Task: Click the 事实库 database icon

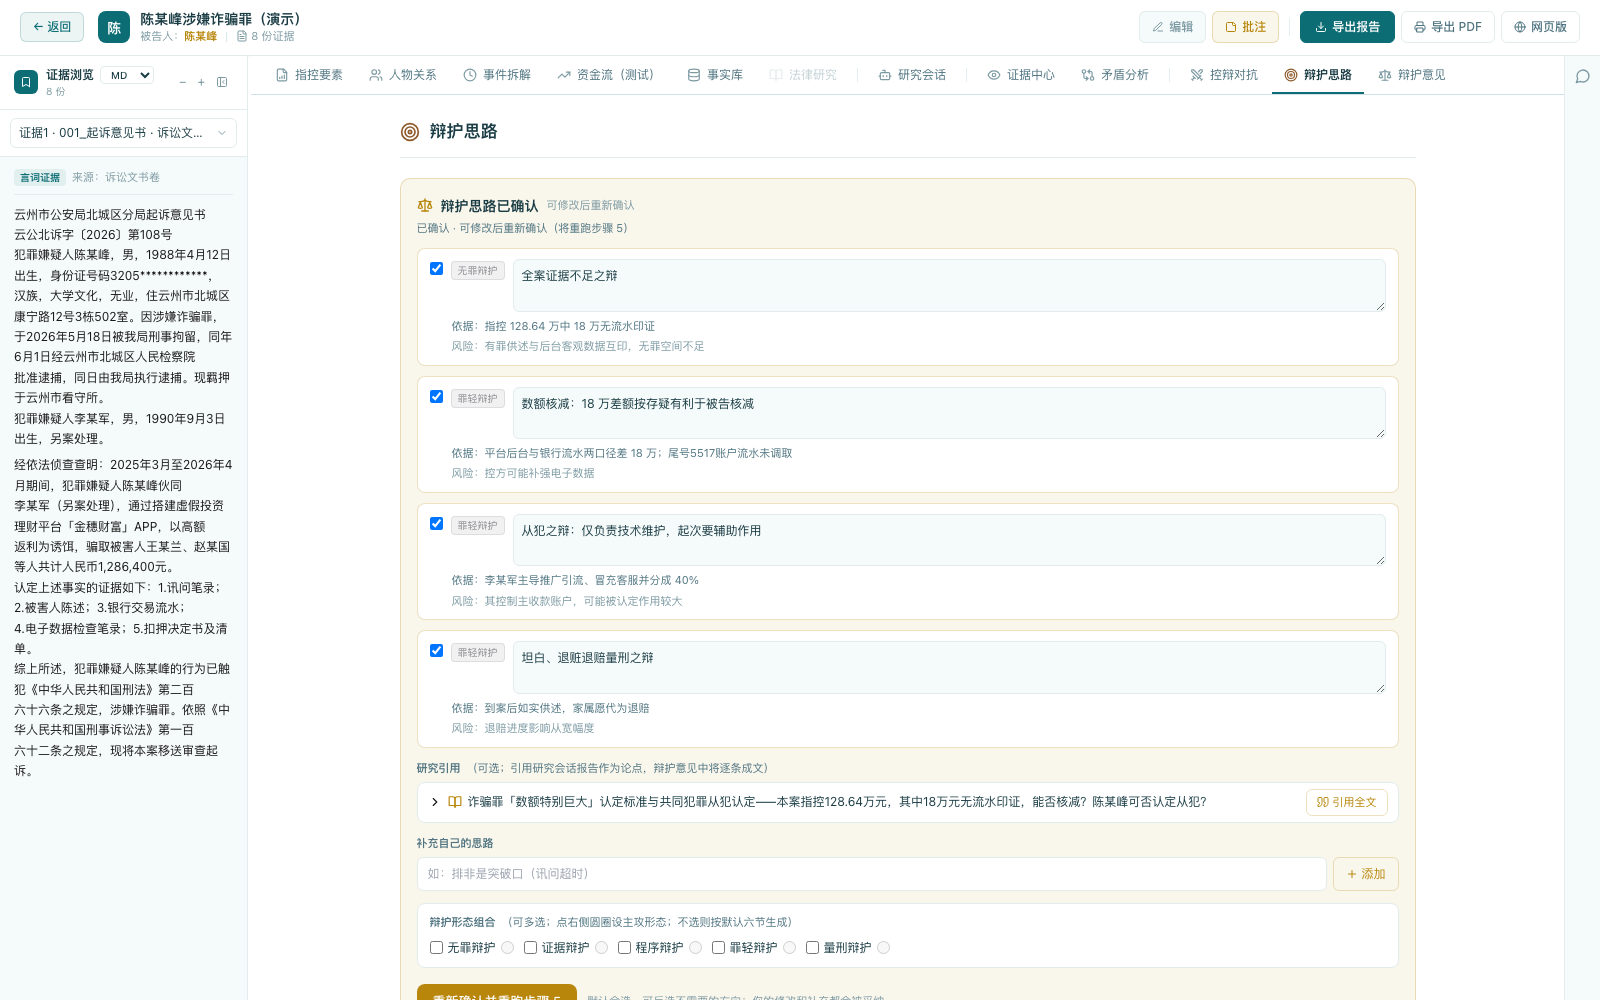Action: 694,75
